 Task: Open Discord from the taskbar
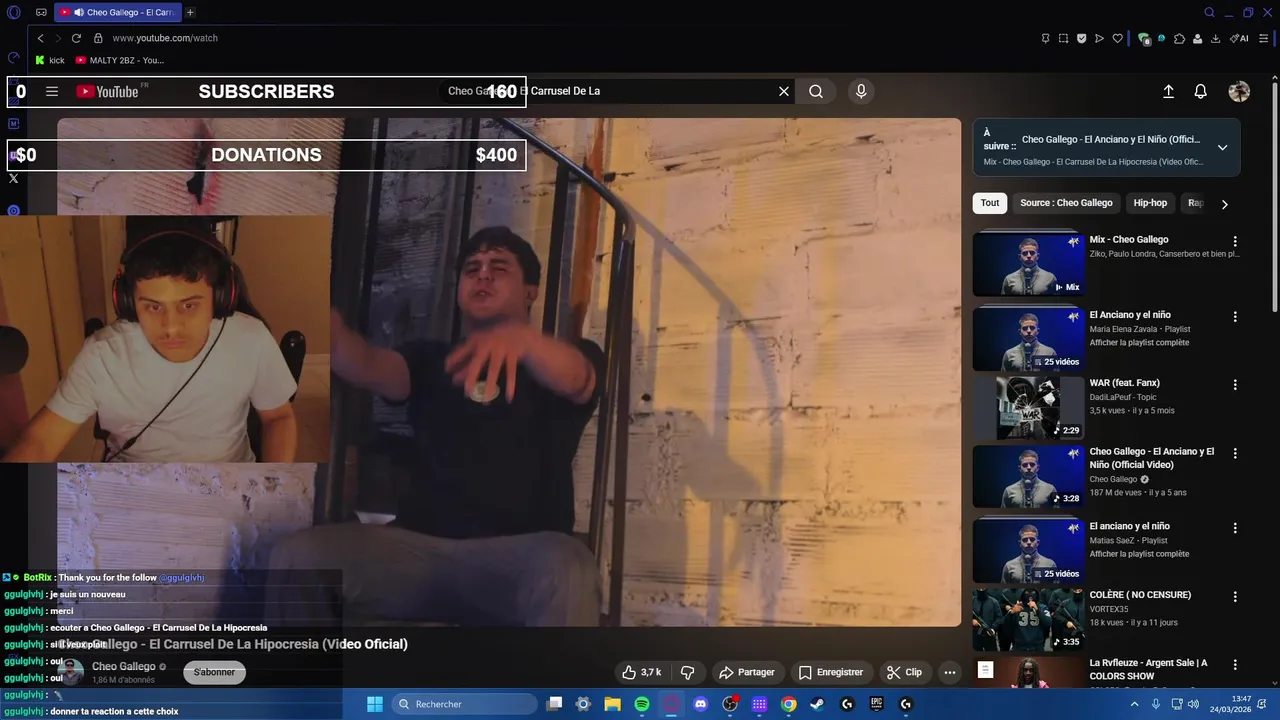pyautogui.click(x=700, y=704)
